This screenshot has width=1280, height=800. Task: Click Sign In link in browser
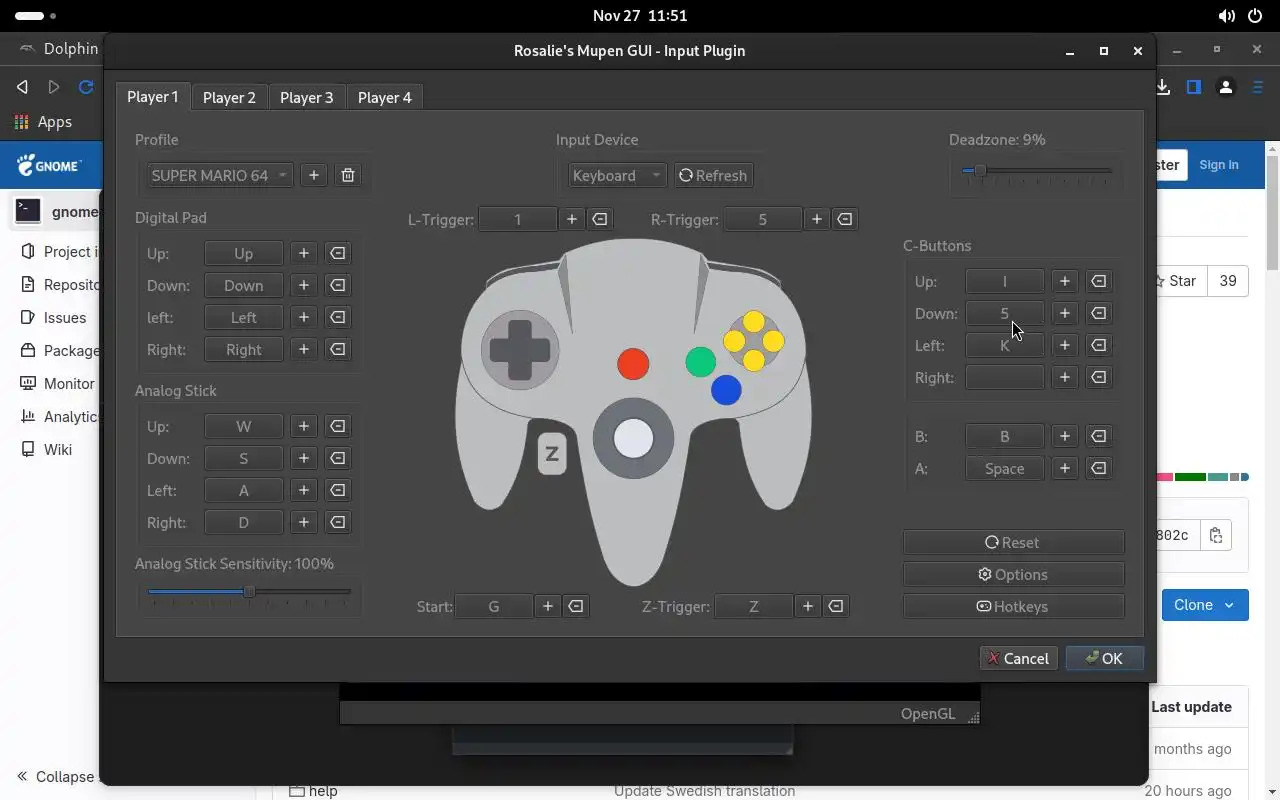coord(1219,165)
